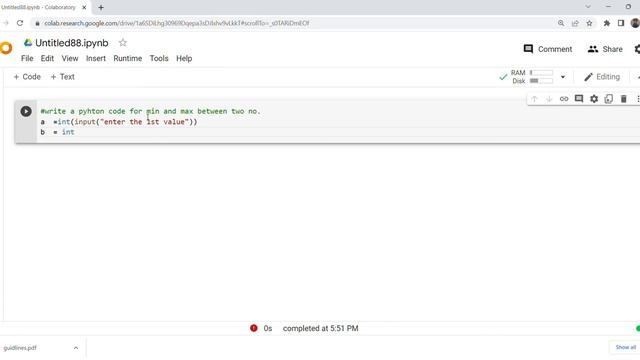Click 'completed at 5:51 PM' status
The width and height of the screenshot is (640, 360).
click(320, 328)
